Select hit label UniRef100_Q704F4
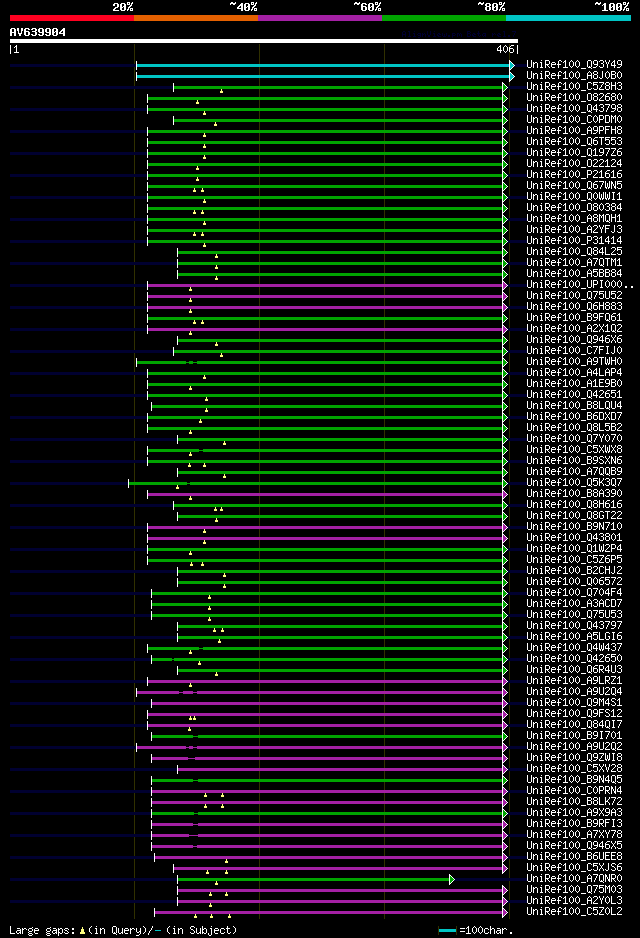Image resolution: width=640 pixels, height=938 pixels. (x=574, y=592)
